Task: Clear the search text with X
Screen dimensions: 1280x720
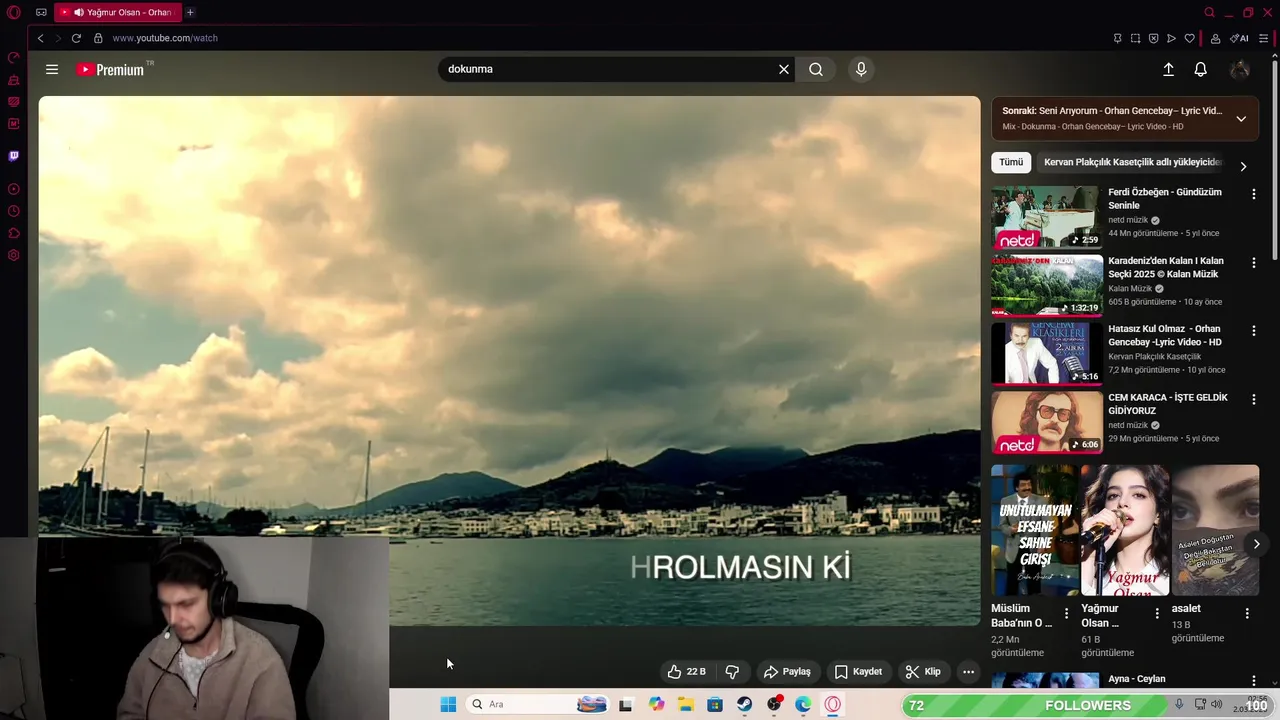Action: [x=784, y=69]
